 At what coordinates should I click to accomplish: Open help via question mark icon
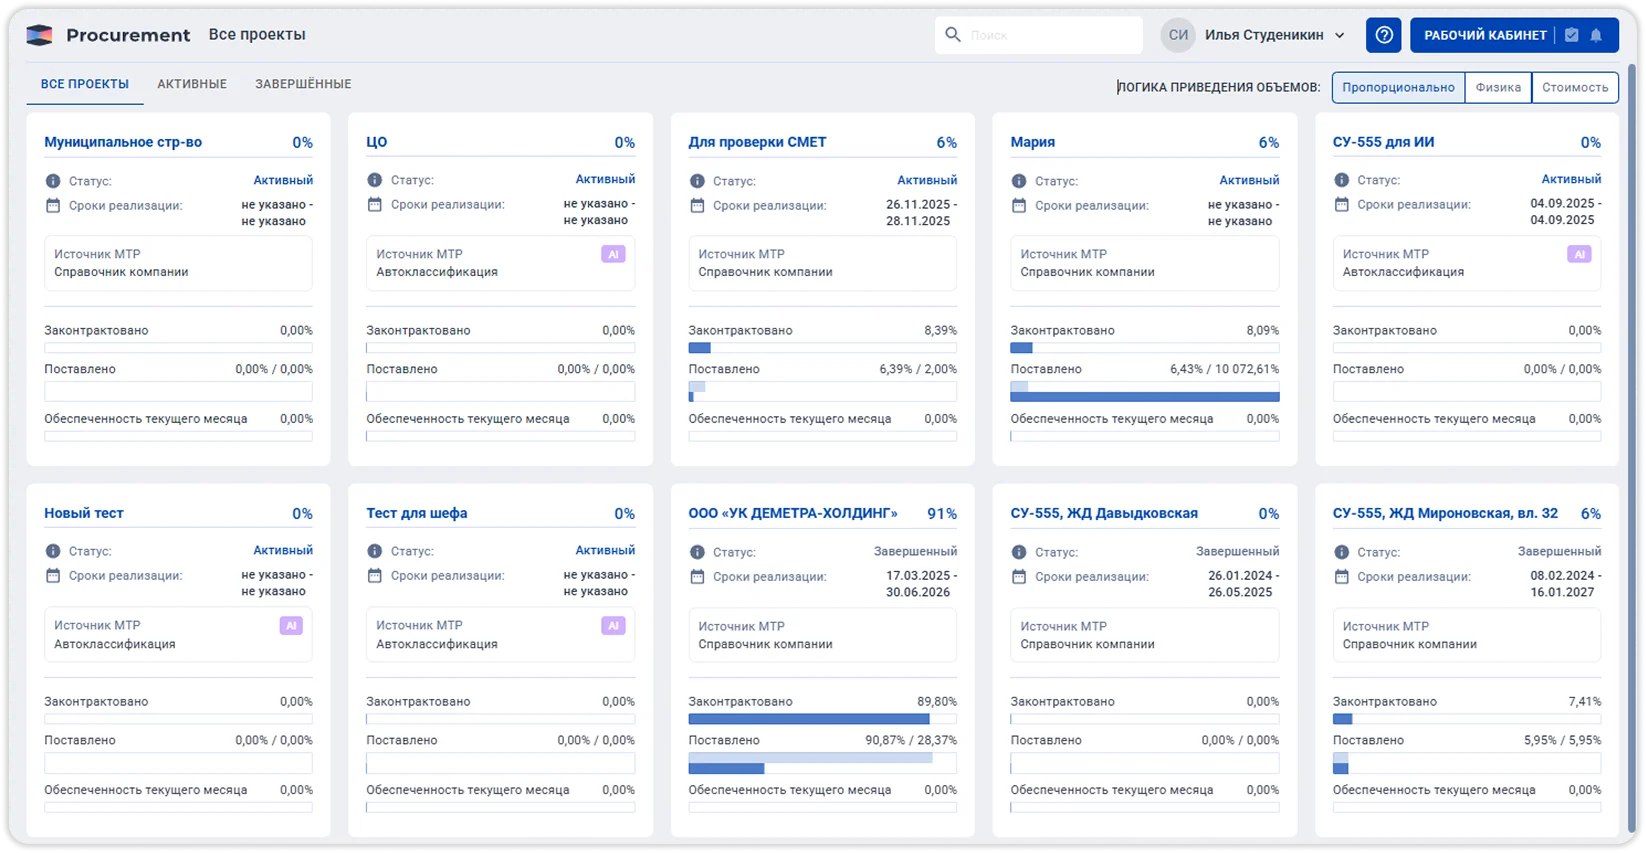[x=1383, y=35]
